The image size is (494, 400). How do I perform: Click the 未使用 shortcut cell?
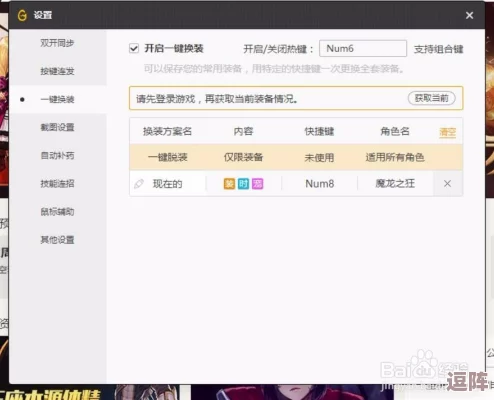[x=319, y=157]
